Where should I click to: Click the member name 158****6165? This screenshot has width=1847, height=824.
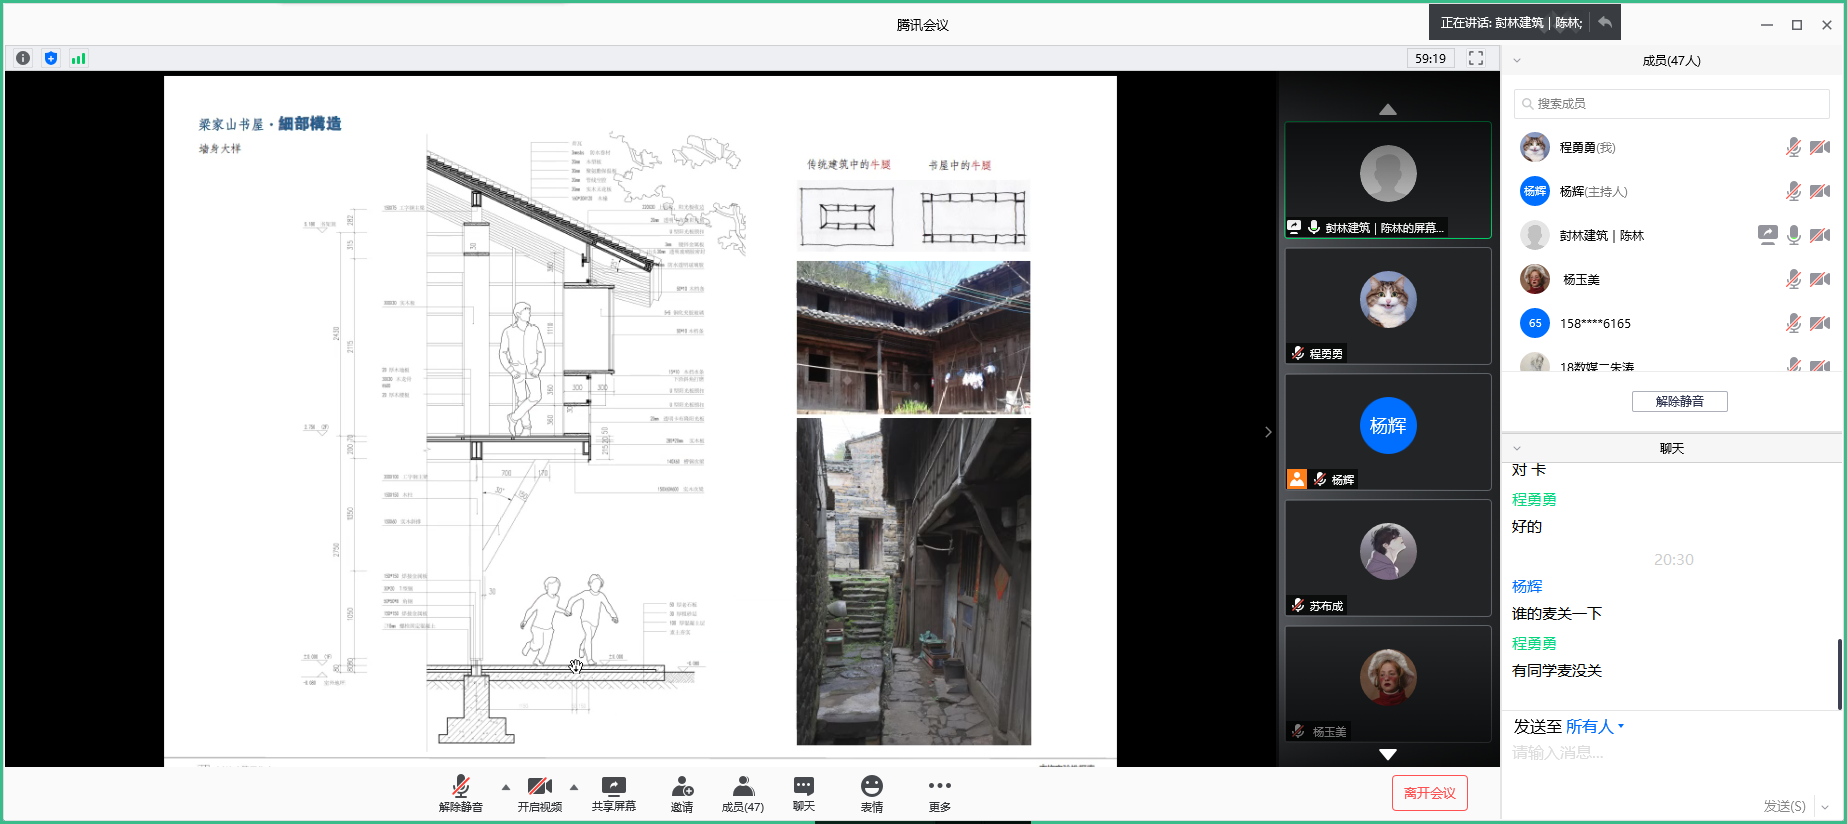coord(1595,323)
